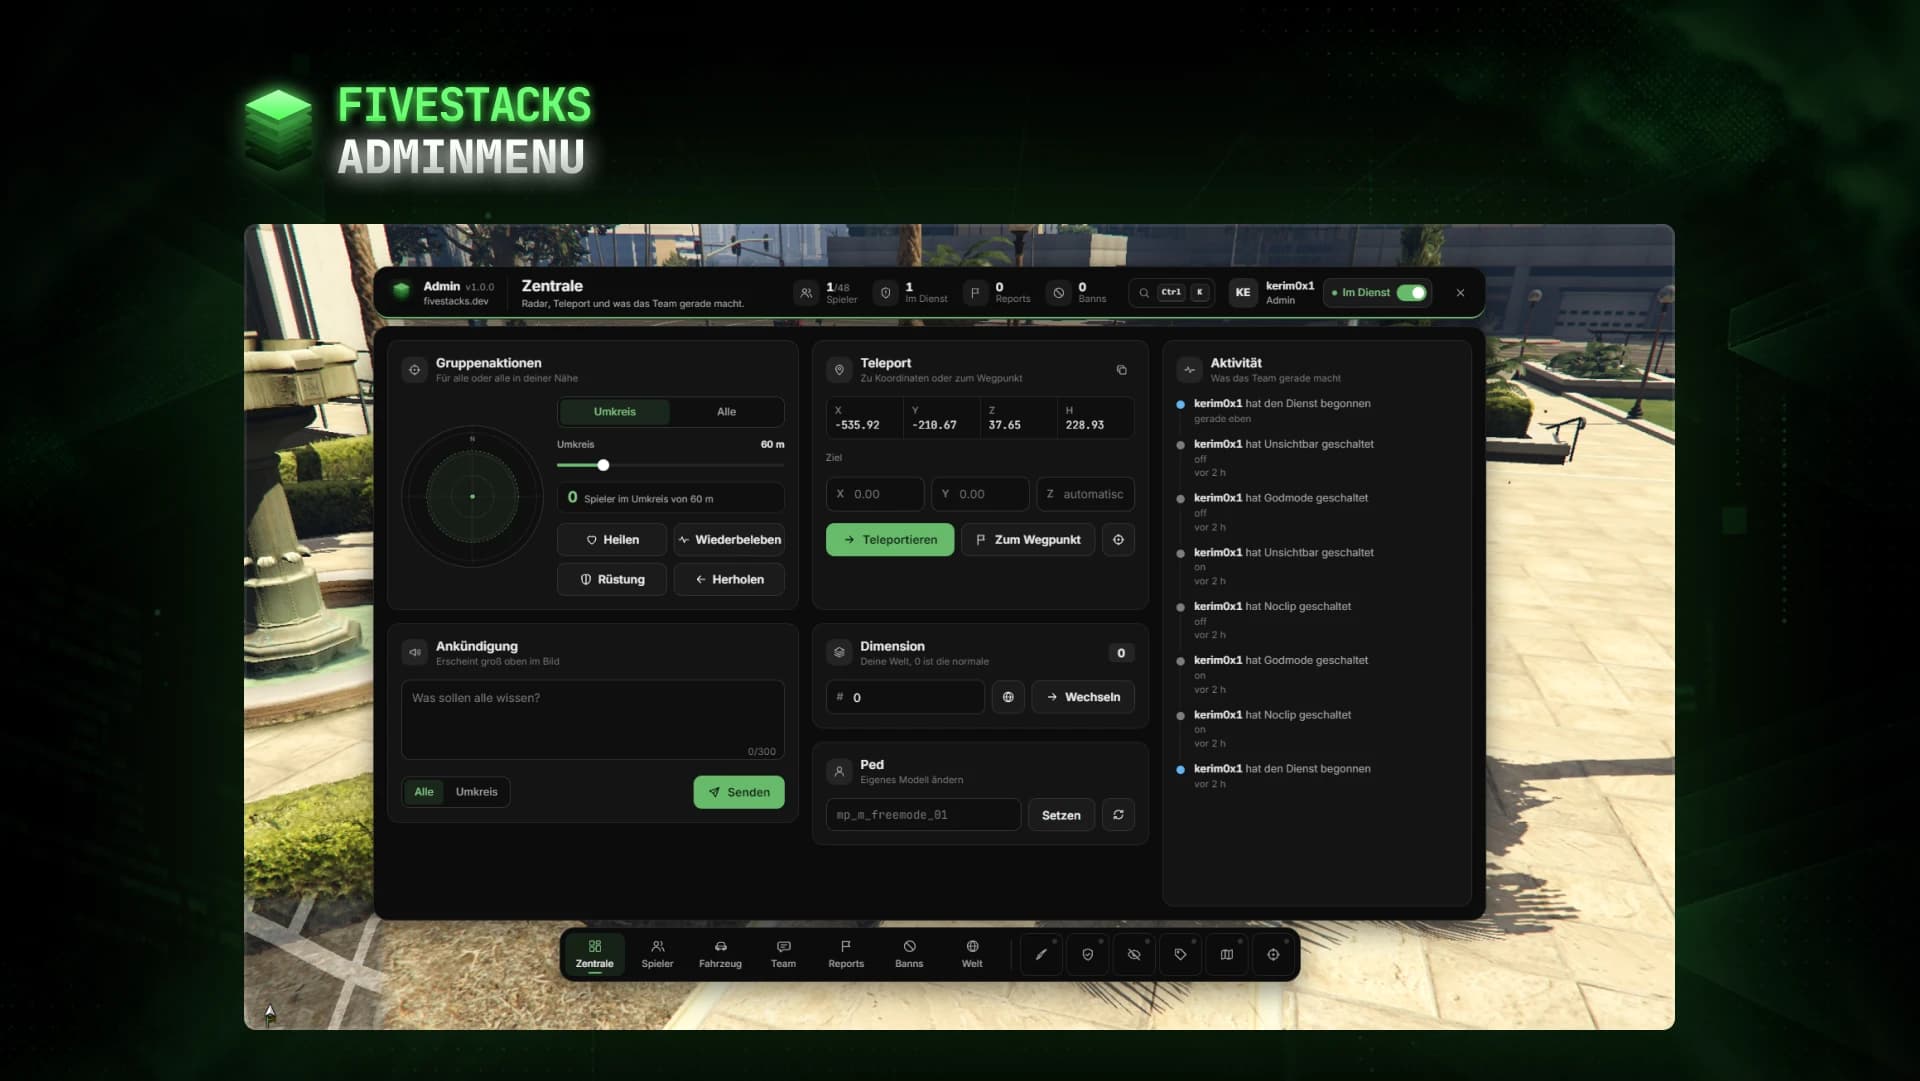
Task: Toggle the map quick-action icon
Action: coord(1227,954)
